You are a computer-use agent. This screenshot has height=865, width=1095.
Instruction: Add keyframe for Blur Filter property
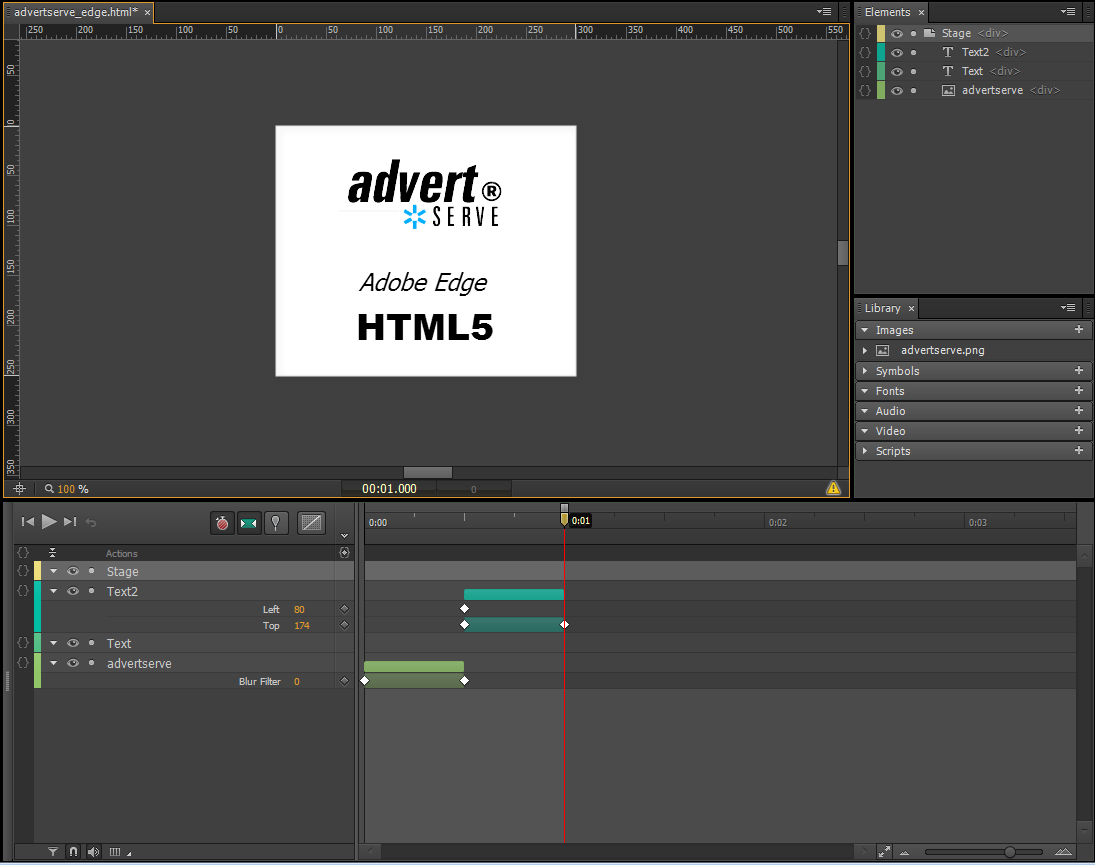[x=344, y=681]
